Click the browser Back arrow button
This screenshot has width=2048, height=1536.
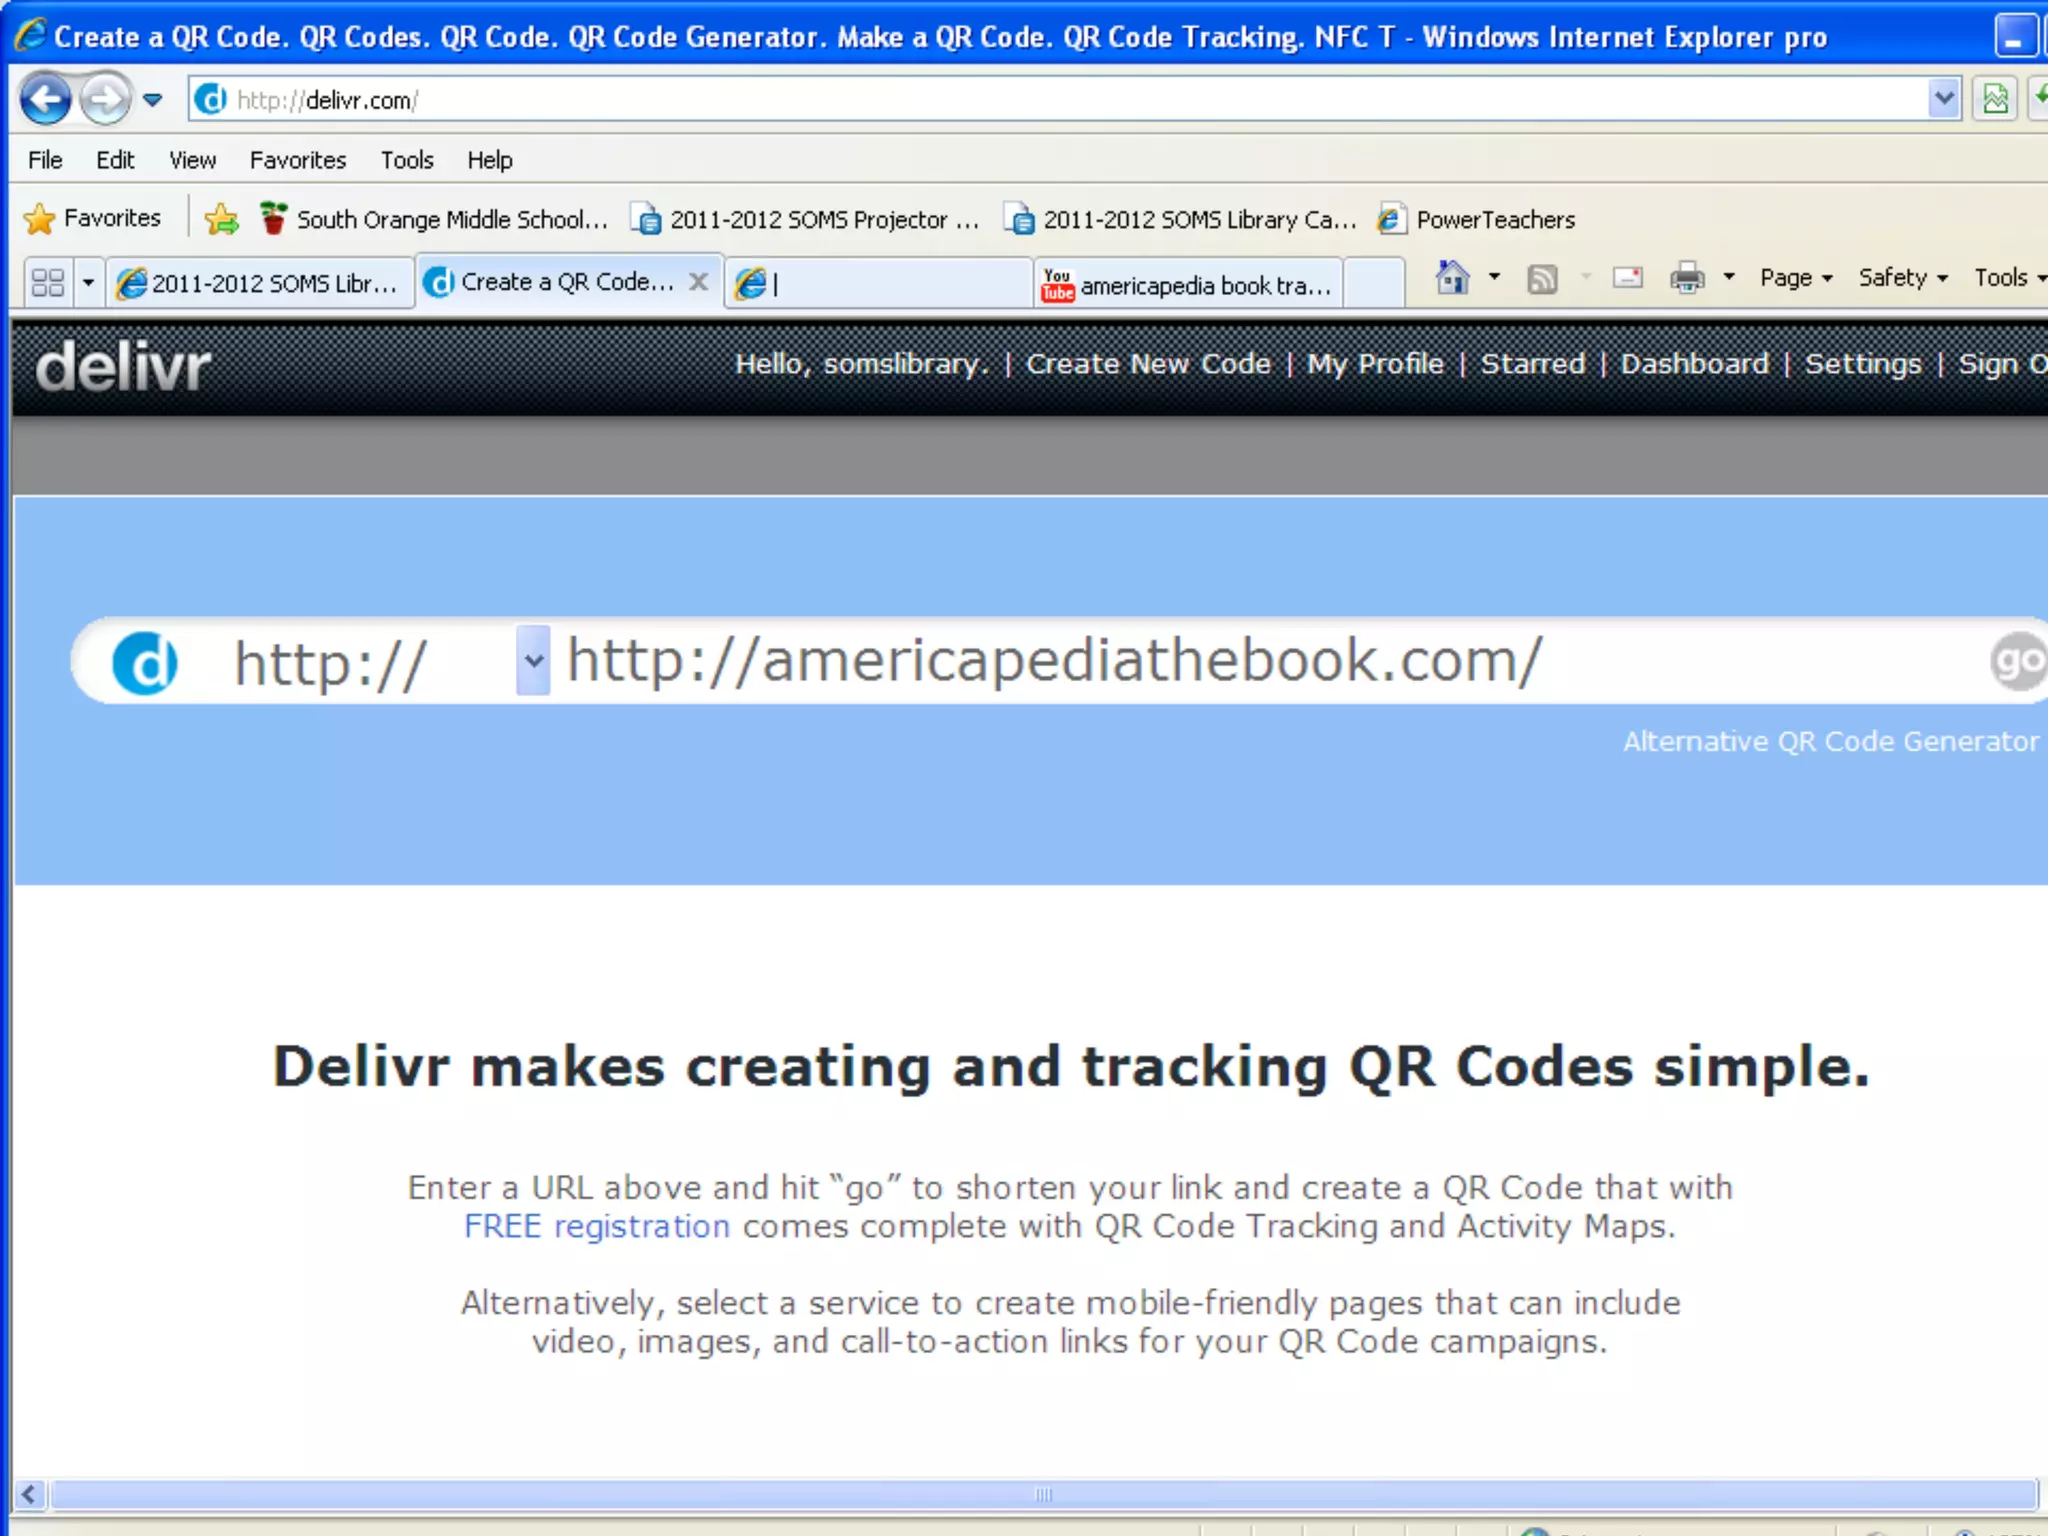click(x=45, y=99)
